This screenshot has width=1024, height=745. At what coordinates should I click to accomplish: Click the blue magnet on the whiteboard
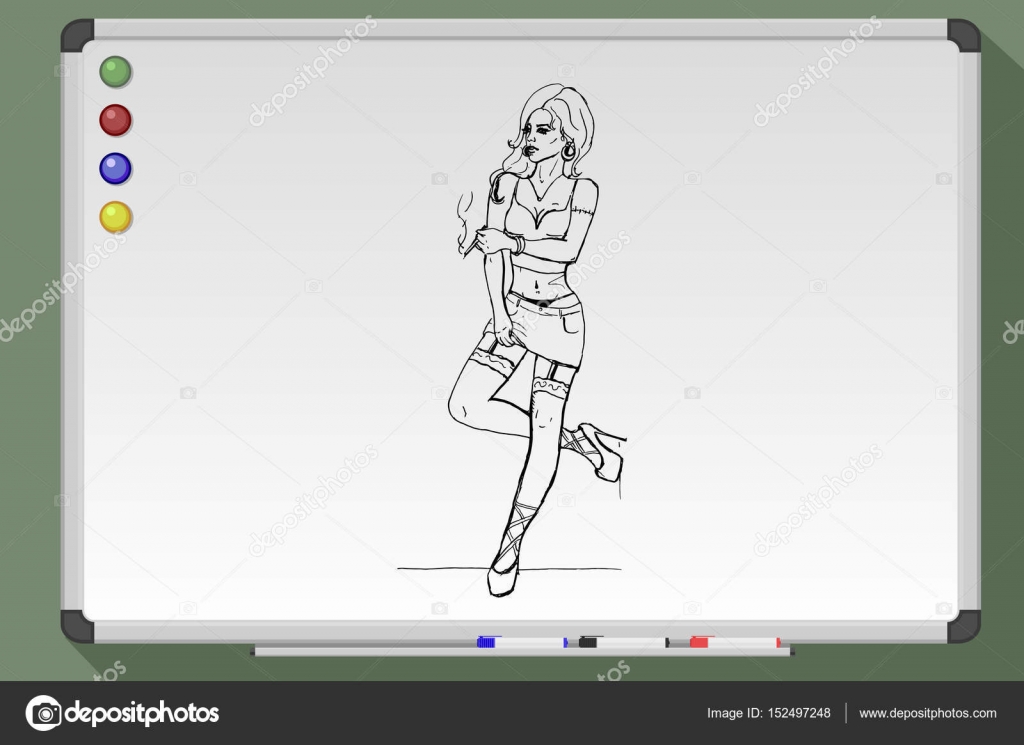pyautogui.click(x=116, y=168)
